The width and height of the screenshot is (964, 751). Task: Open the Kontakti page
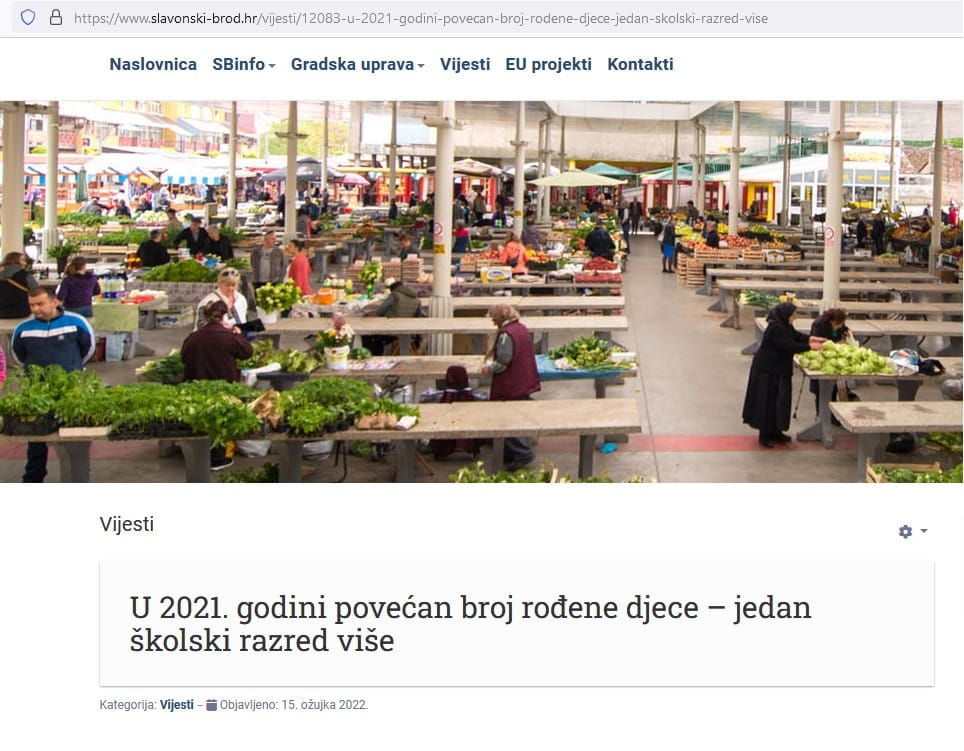click(640, 64)
